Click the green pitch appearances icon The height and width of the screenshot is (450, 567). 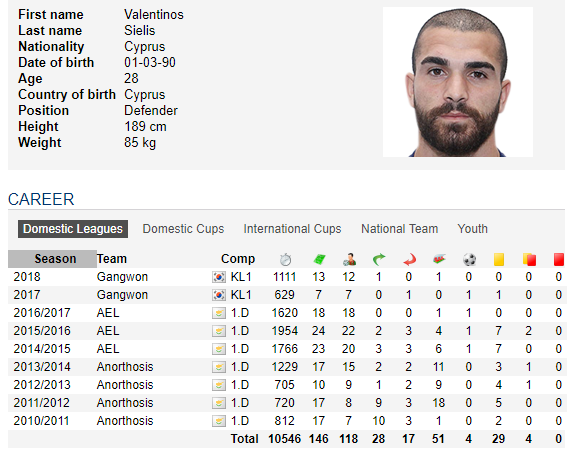[319, 259]
